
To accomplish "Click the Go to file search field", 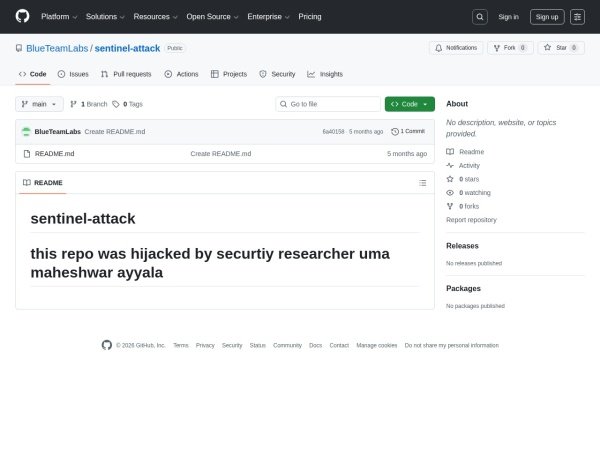I will 328,104.
